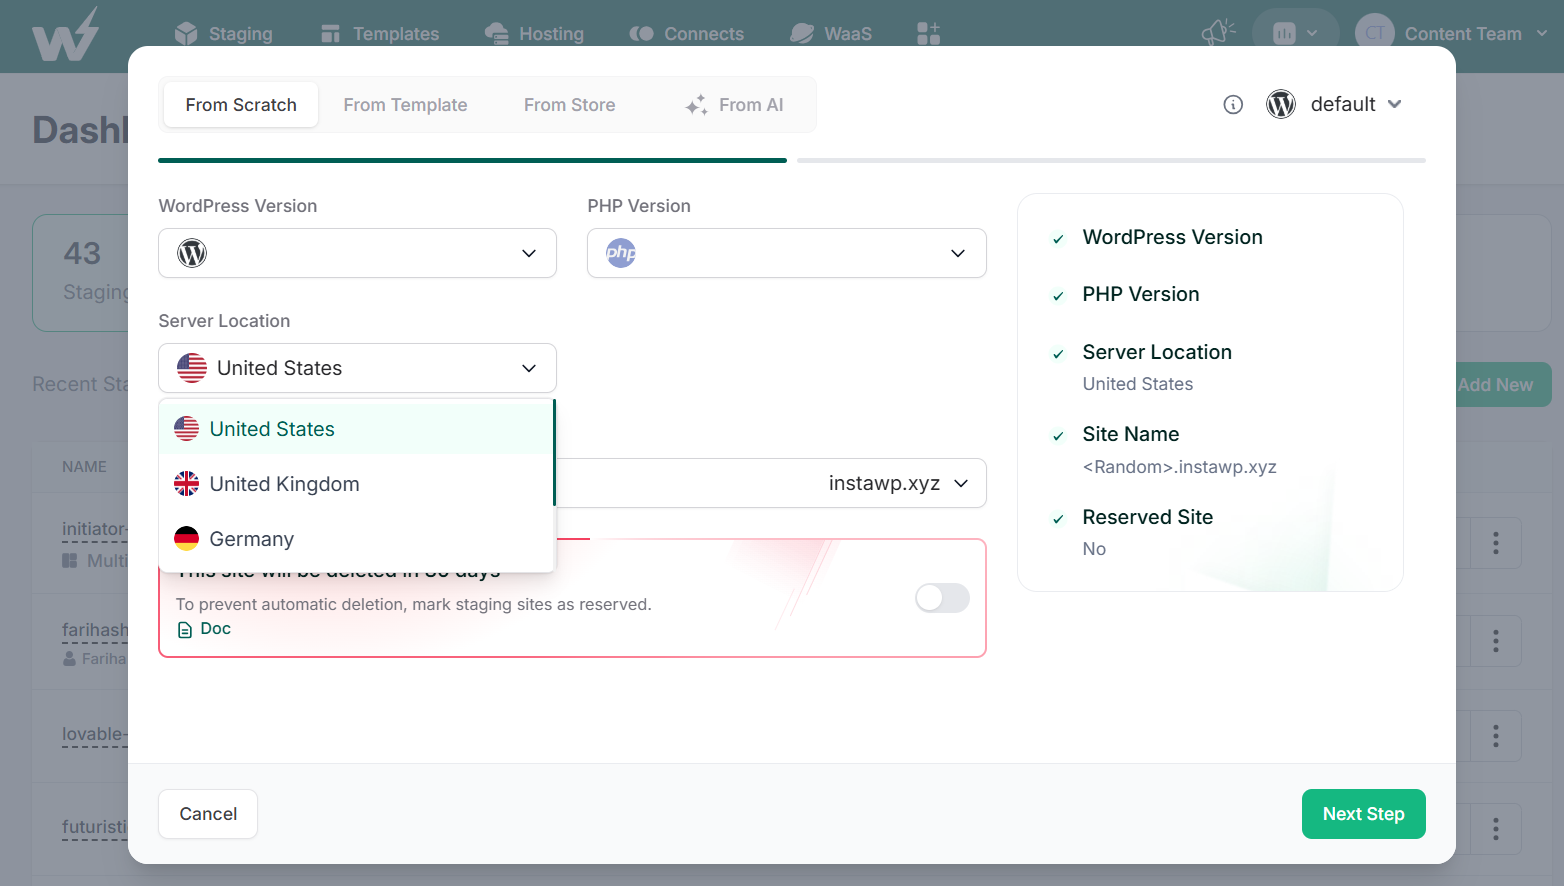Viewport: 1564px width, 886px height.
Task: Open the WordPress Version dropdown
Action: coord(357,253)
